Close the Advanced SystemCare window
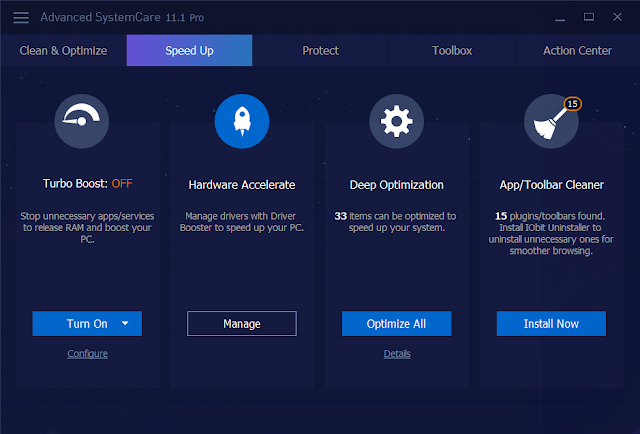640x434 pixels. 617,17
